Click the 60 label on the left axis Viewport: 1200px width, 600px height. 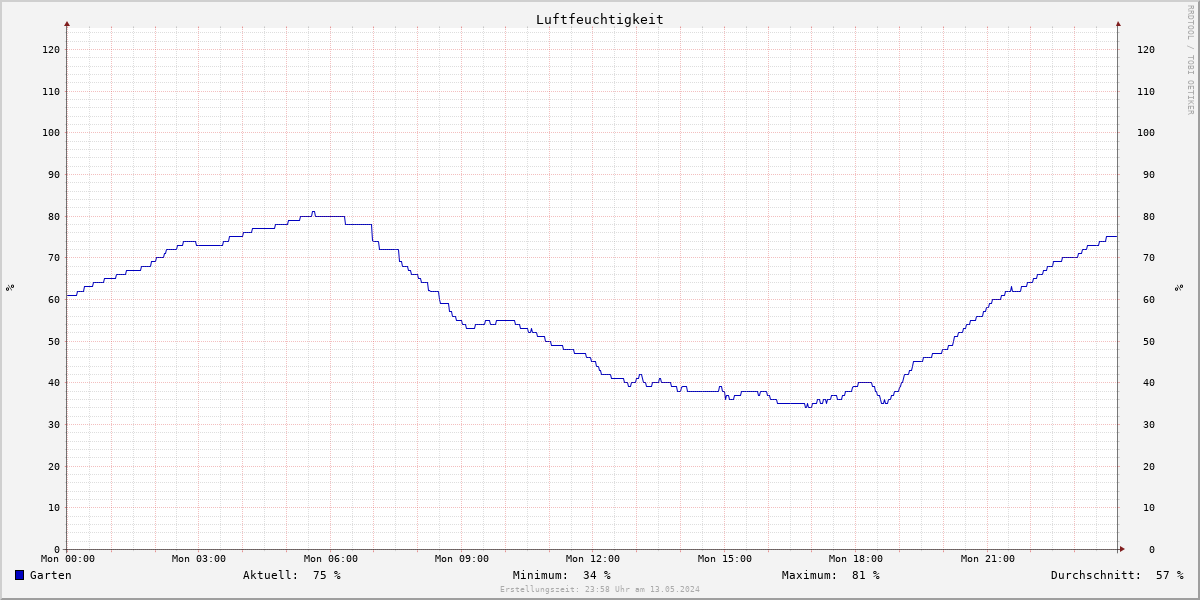53,299
